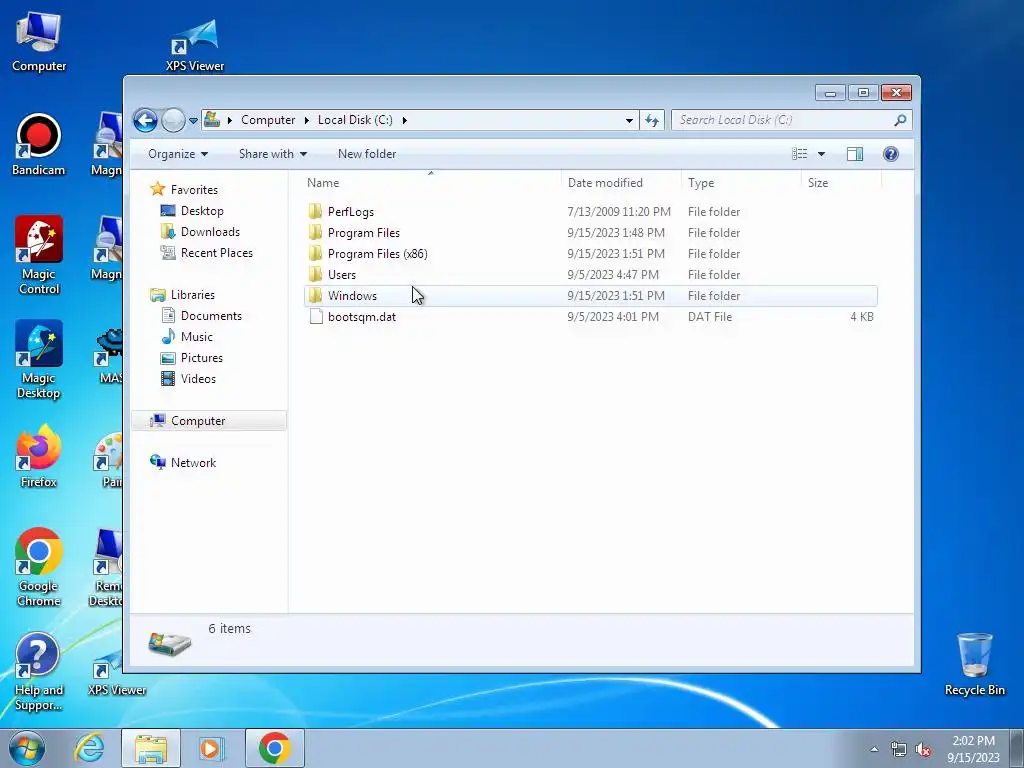The width and height of the screenshot is (1024, 768).
Task: Open Recent Places in Favorites
Action: tap(216, 253)
